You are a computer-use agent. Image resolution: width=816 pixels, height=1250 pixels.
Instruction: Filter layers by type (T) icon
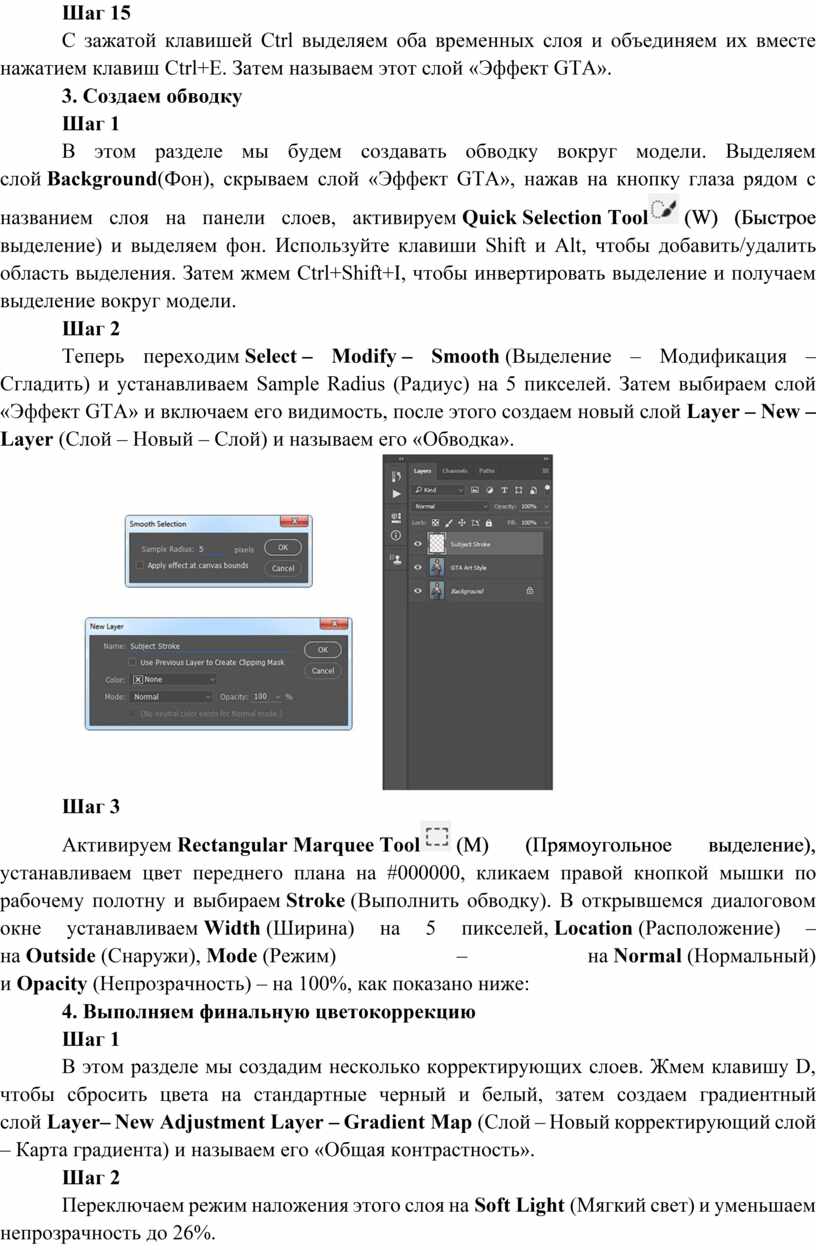(x=504, y=490)
